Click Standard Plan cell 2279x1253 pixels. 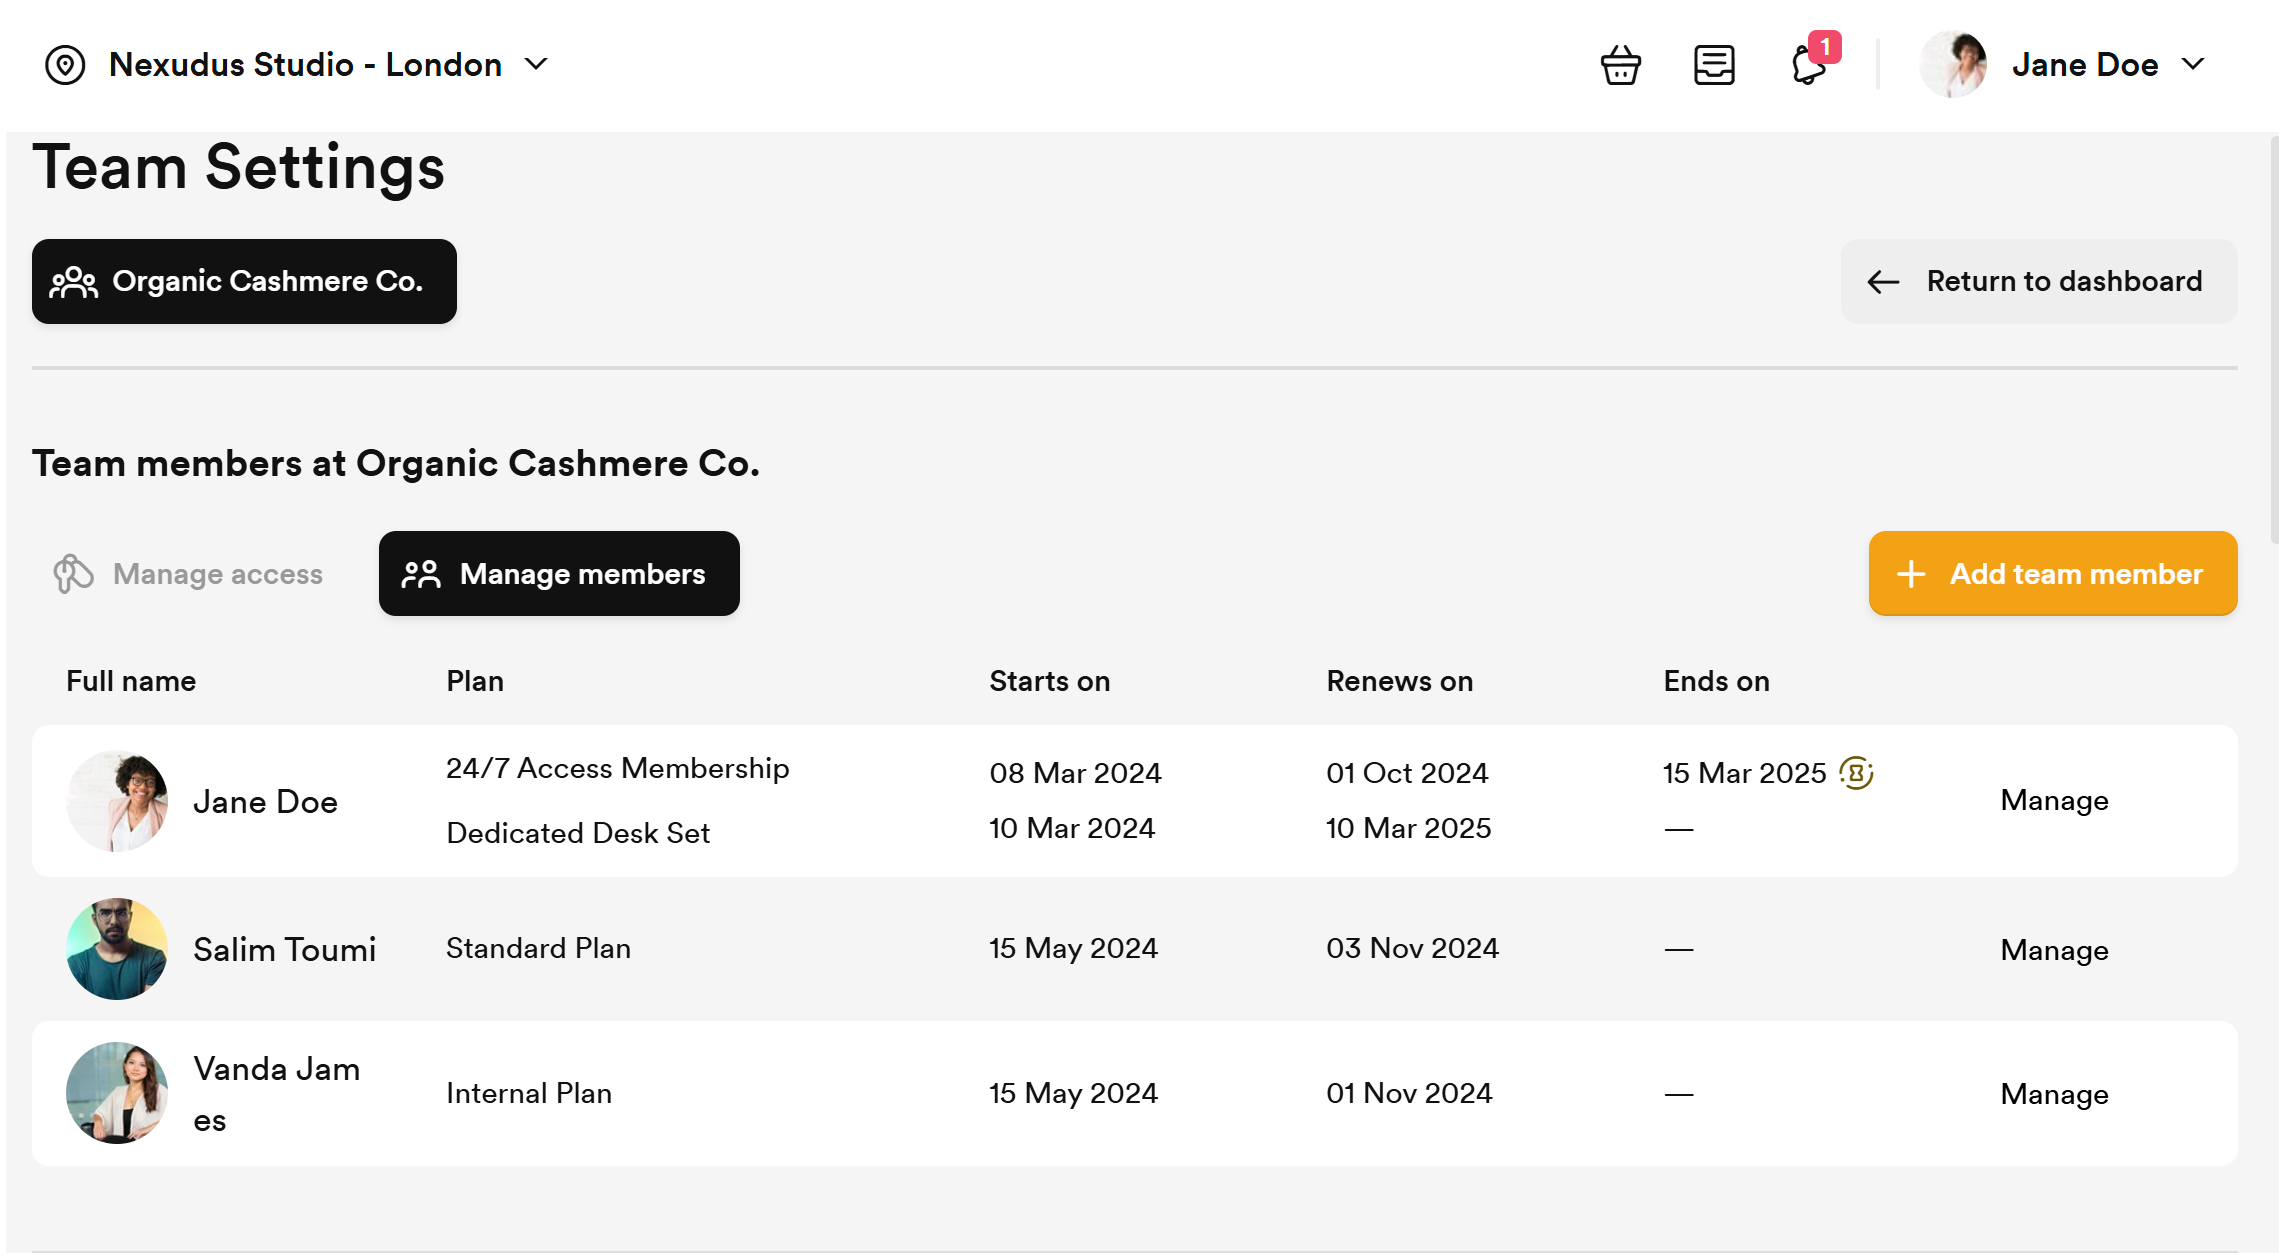(x=539, y=948)
